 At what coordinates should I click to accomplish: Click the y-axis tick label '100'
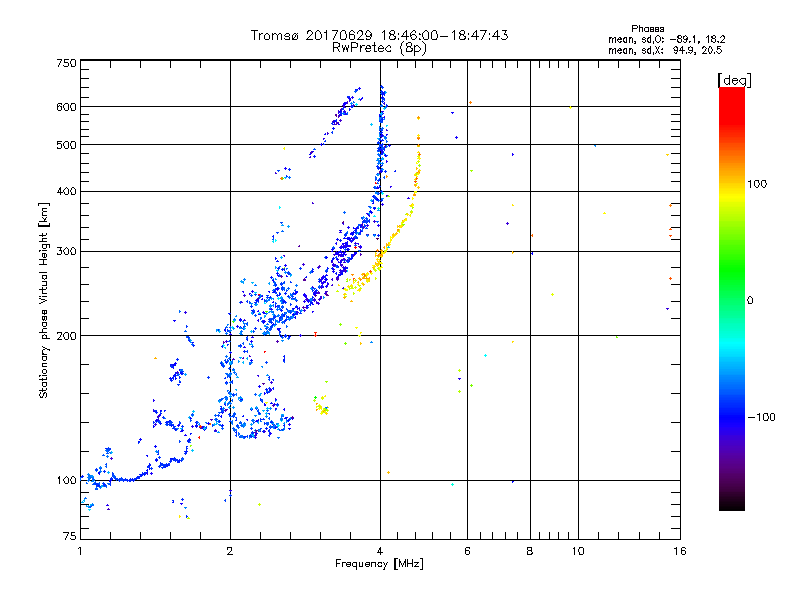(67, 481)
